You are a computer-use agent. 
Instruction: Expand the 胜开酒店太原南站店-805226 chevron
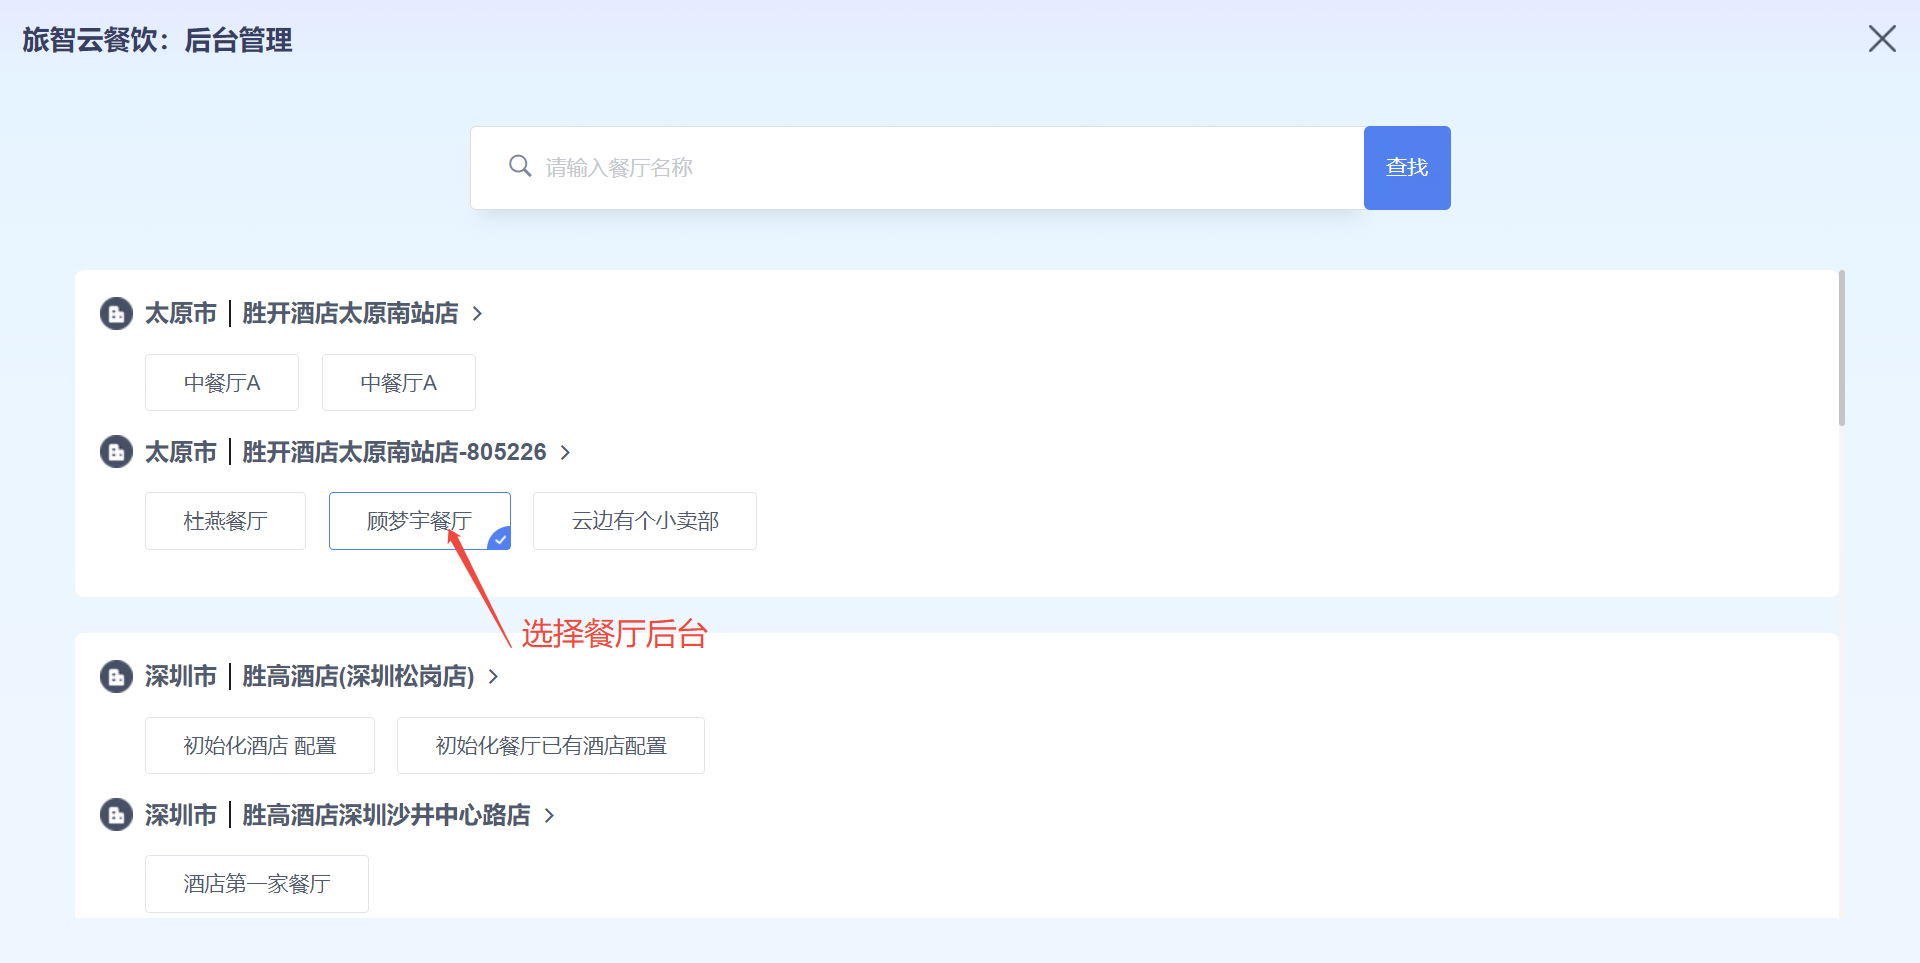point(565,453)
